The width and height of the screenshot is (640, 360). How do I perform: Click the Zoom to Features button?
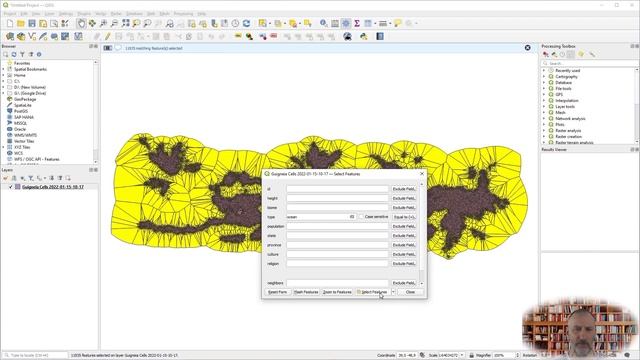(x=337, y=292)
